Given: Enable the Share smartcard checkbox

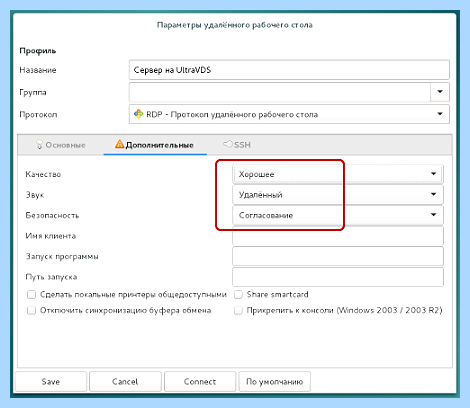Looking at the screenshot, I should pos(238,295).
